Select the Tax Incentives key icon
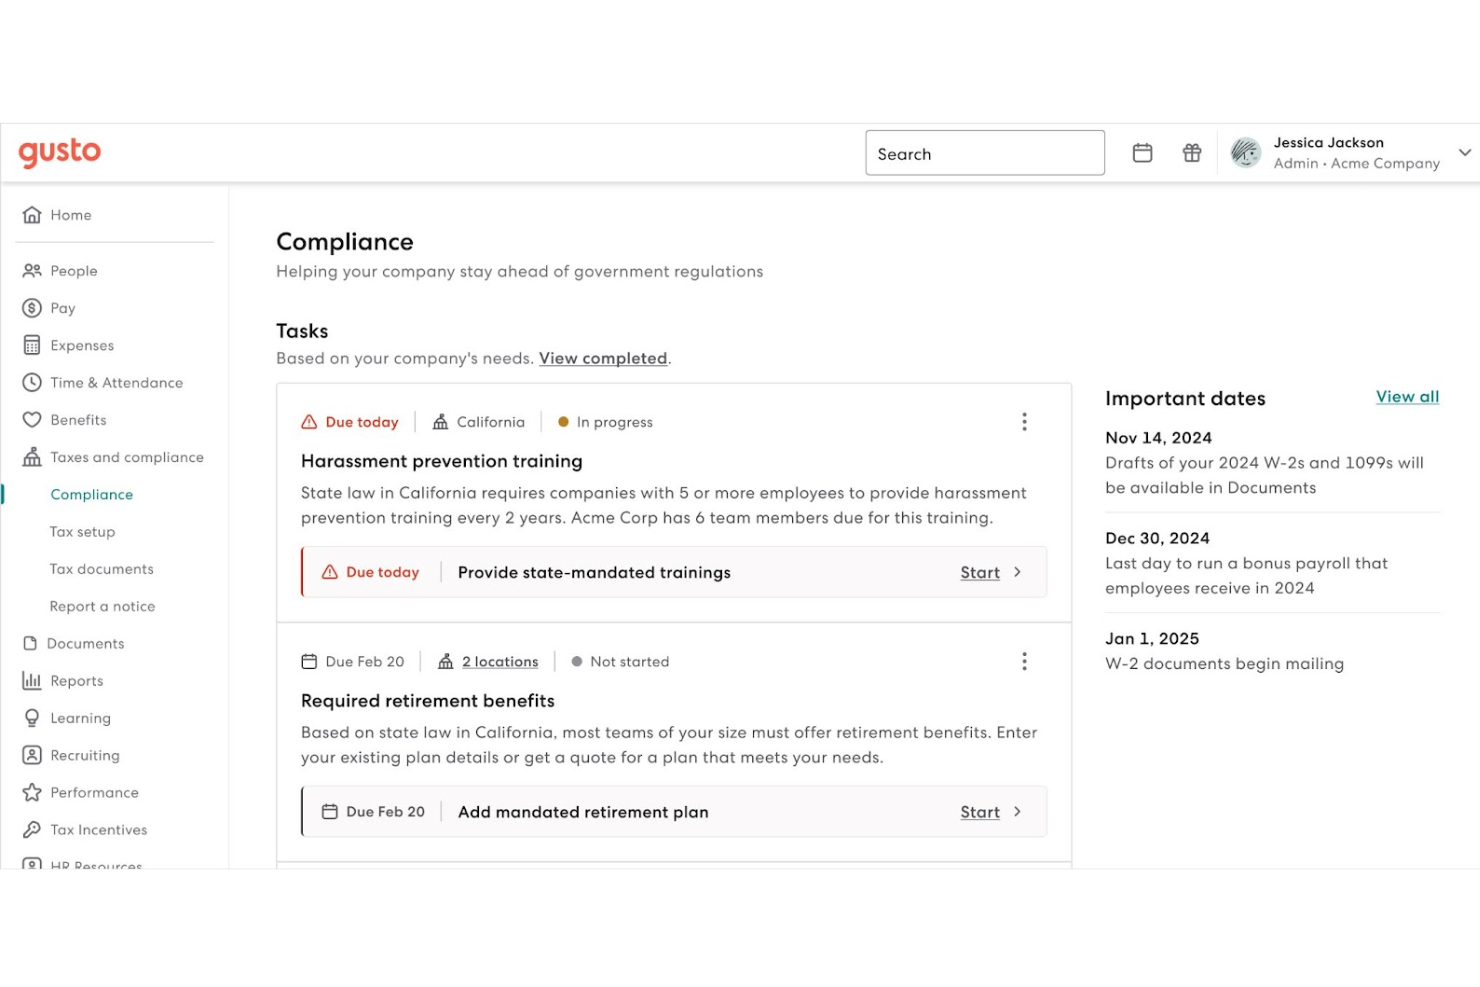 (x=31, y=829)
